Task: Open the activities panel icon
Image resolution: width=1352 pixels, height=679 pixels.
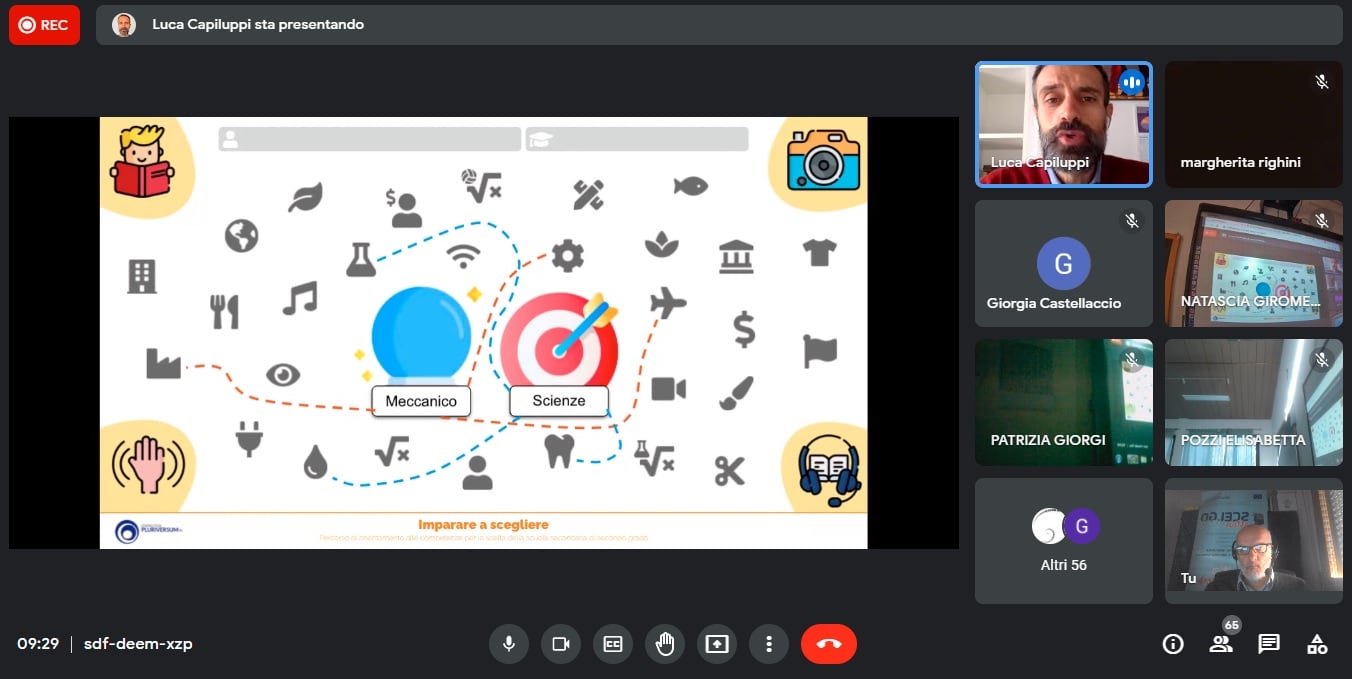Action: tap(1317, 644)
